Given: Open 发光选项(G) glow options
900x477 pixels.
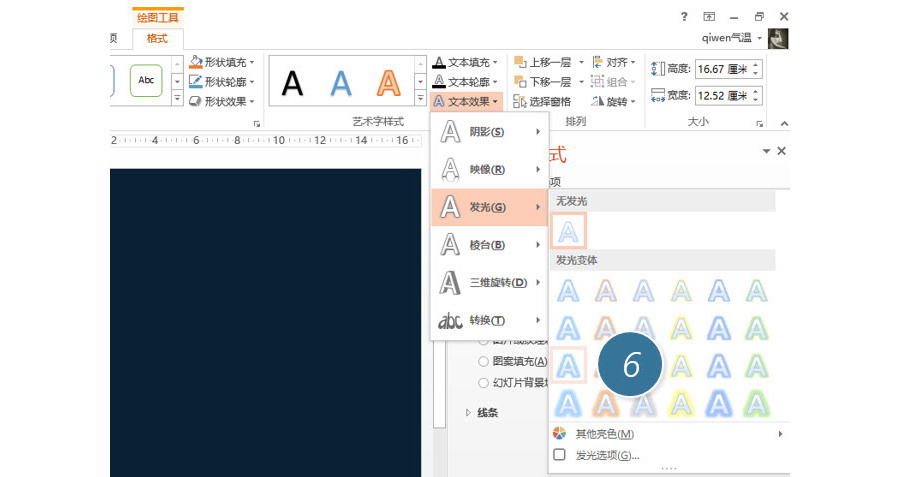Looking at the screenshot, I should coord(669,455).
